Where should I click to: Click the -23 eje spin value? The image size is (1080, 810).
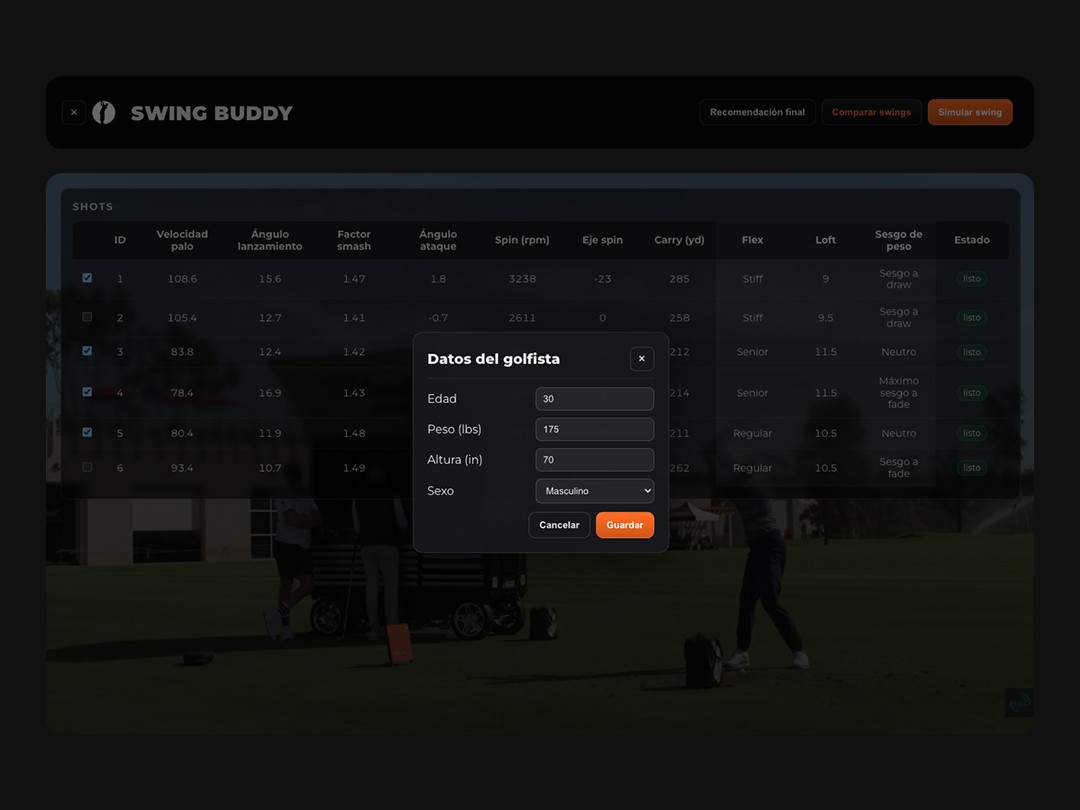tap(603, 279)
